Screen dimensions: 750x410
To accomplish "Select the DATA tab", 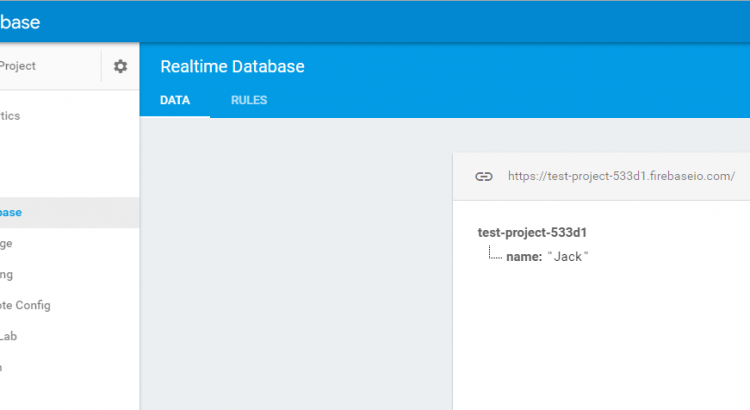I will (x=175, y=100).
